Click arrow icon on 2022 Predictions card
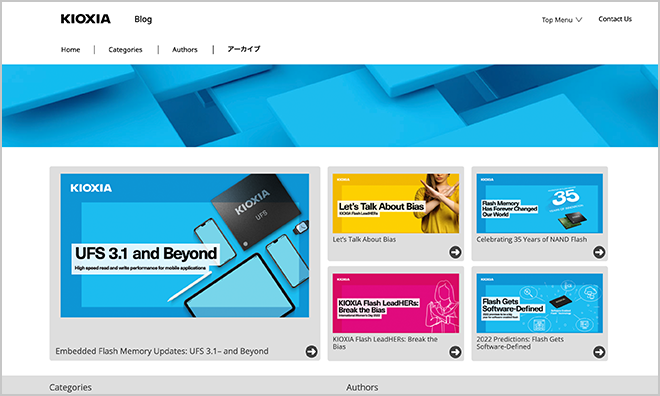Viewport: 660px width, 396px height. coord(599,352)
